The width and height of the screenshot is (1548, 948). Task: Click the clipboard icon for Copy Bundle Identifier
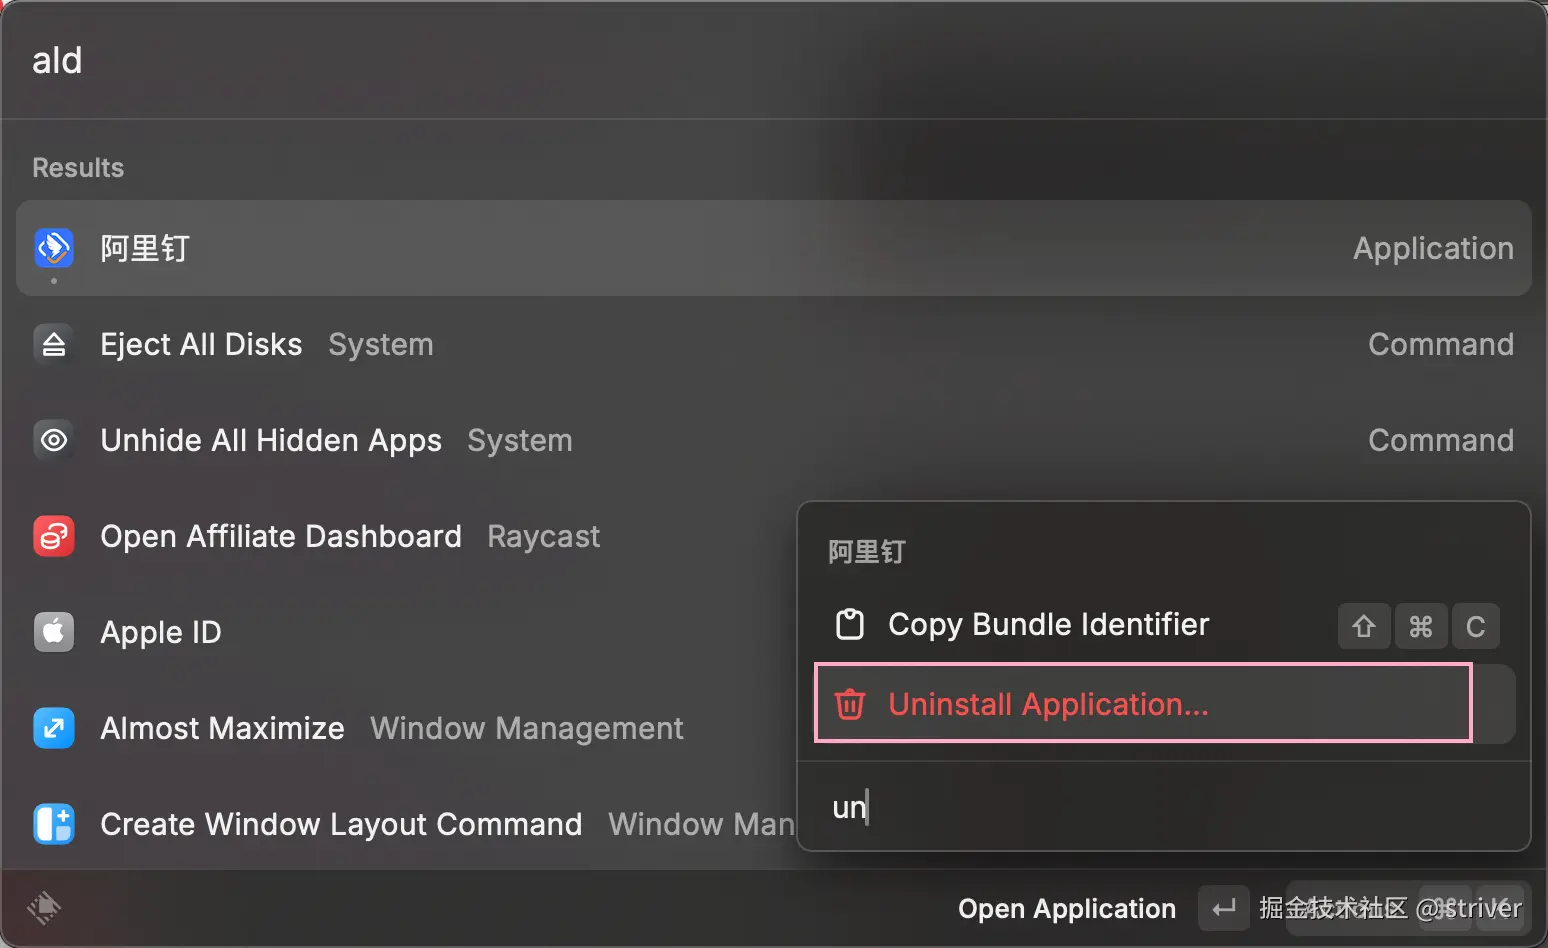pos(850,624)
